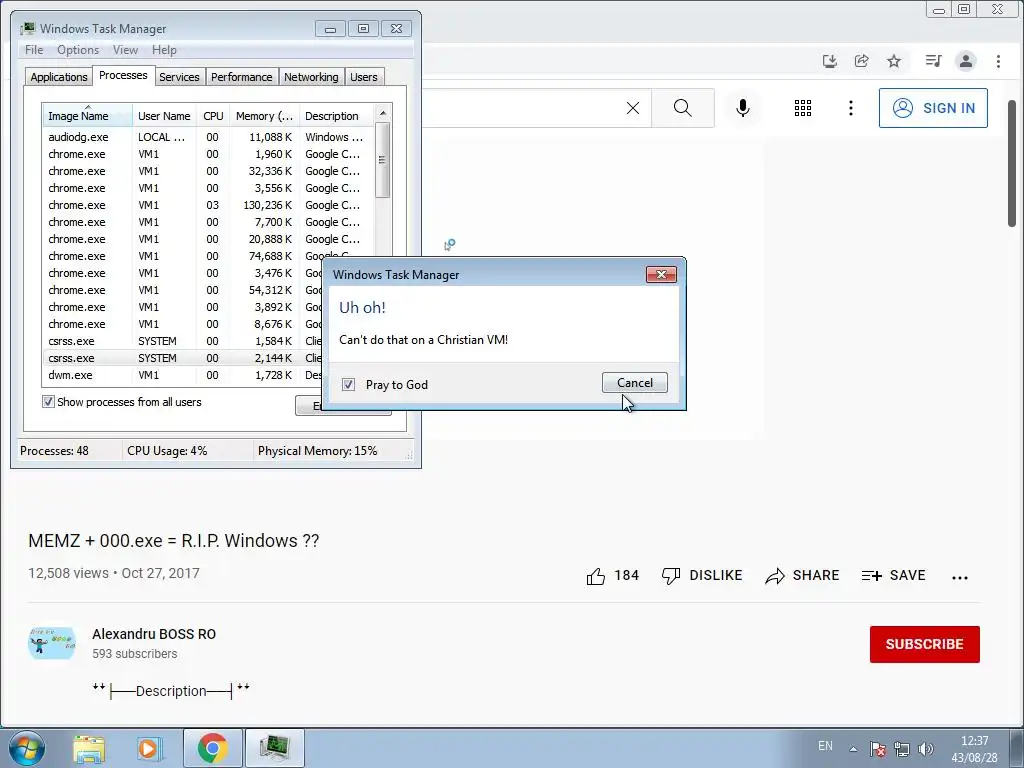
Task: Open the Windows Start orb
Action: [26, 748]
